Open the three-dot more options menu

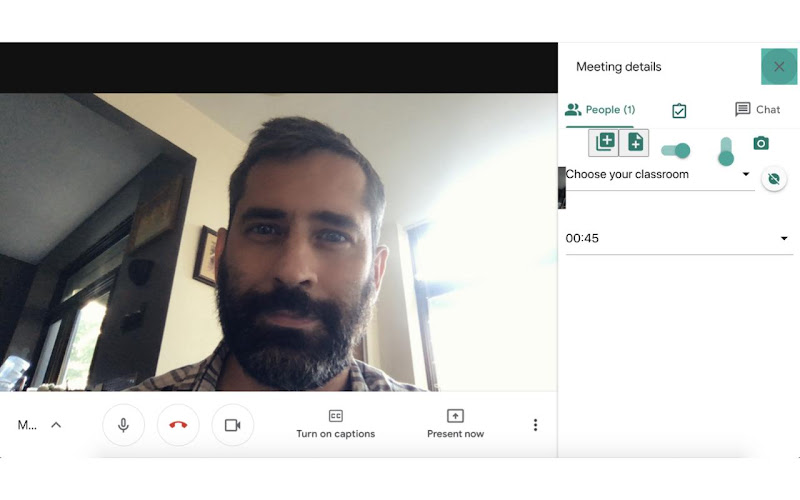535,425
